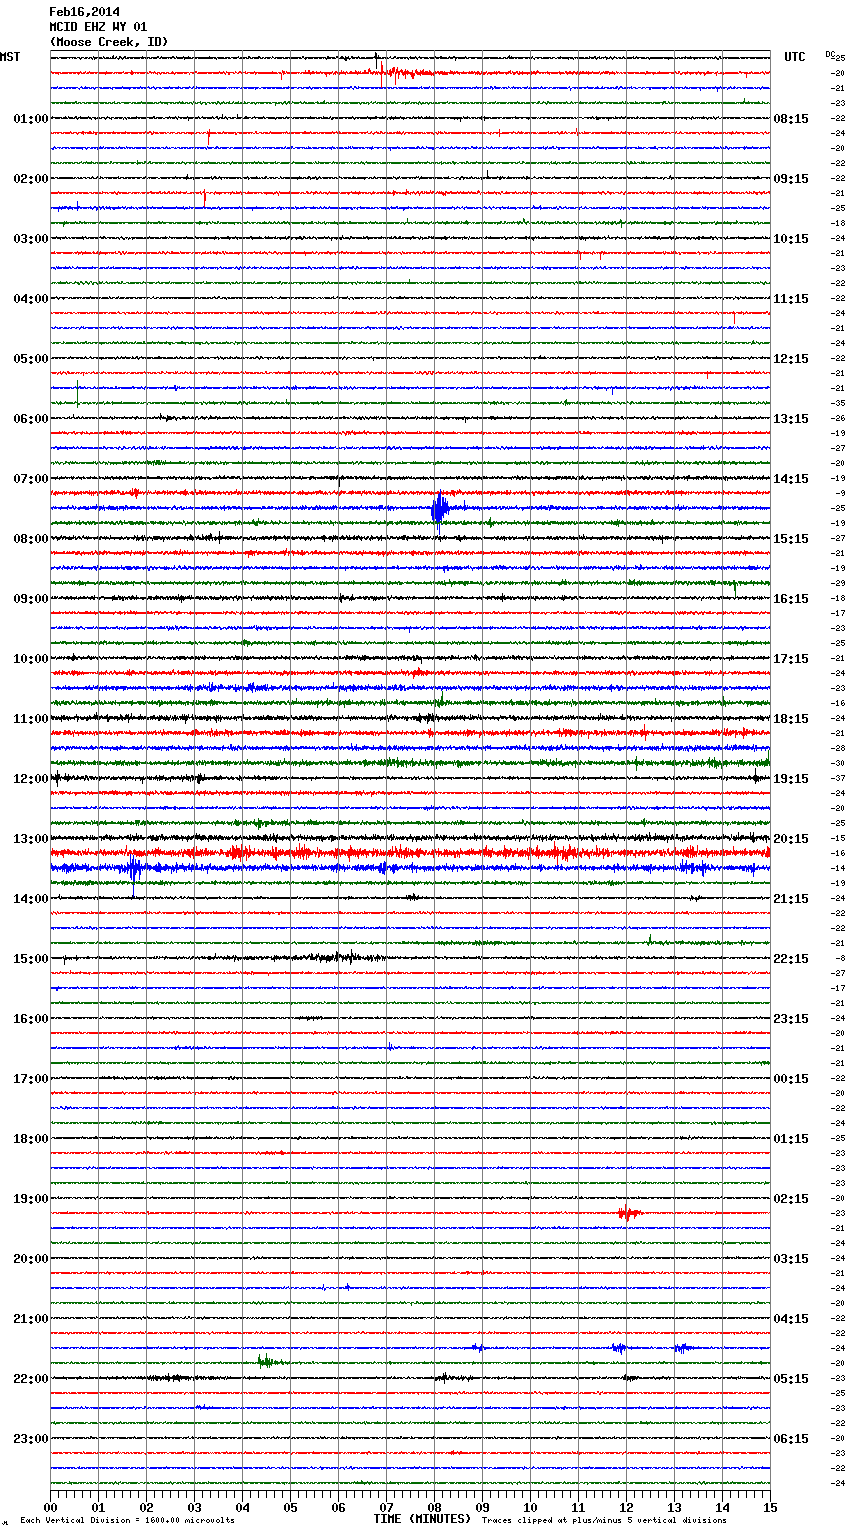Click the 15:15 UTC time label

[791, 539]
